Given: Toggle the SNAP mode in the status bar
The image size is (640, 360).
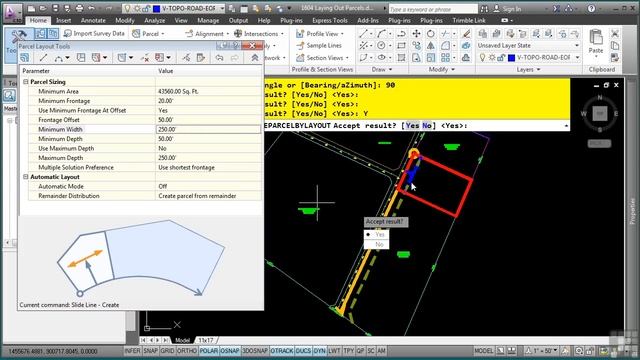Looking at the screenshot, I should pos(150,351).
